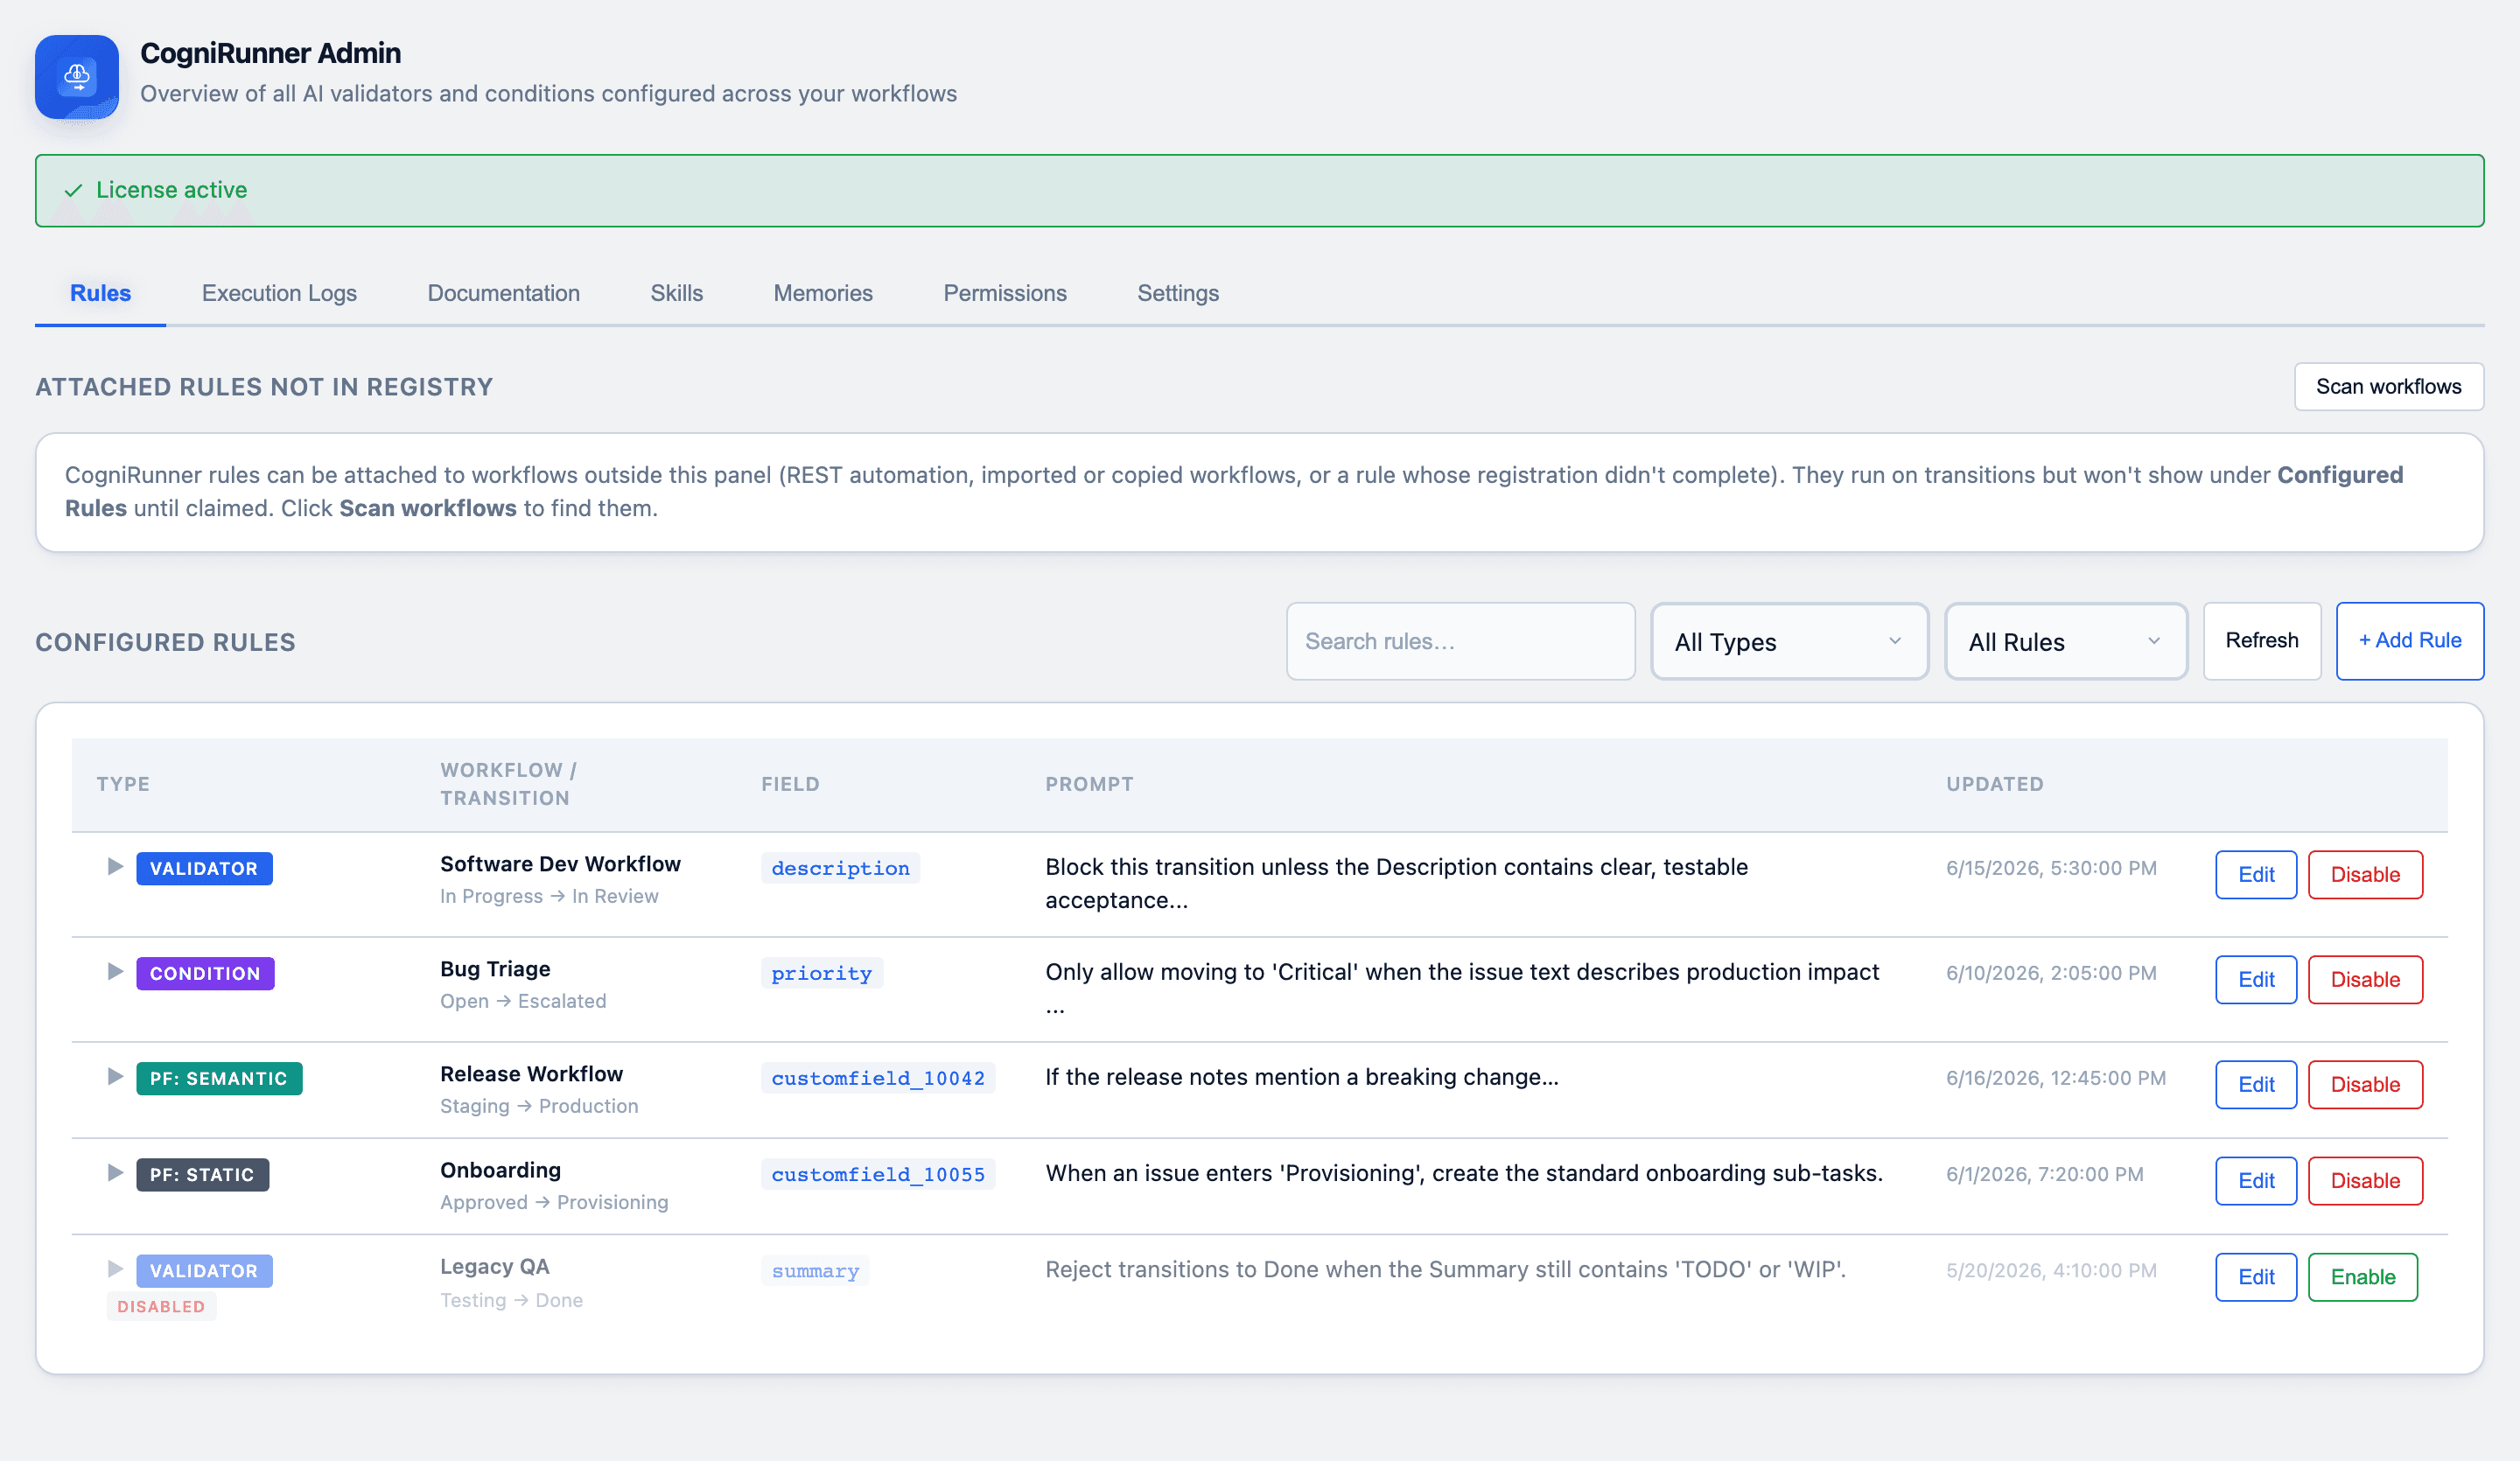This screenshot has height=1461, width=2520.
Task: Open the All Types filter dropdown
Action: [1789, 641]
